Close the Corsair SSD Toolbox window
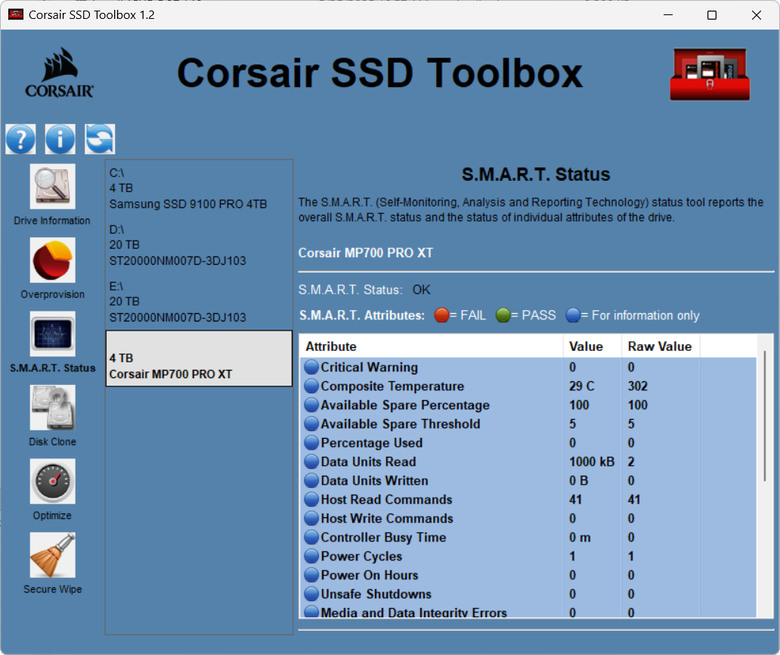 click(756, 15)
